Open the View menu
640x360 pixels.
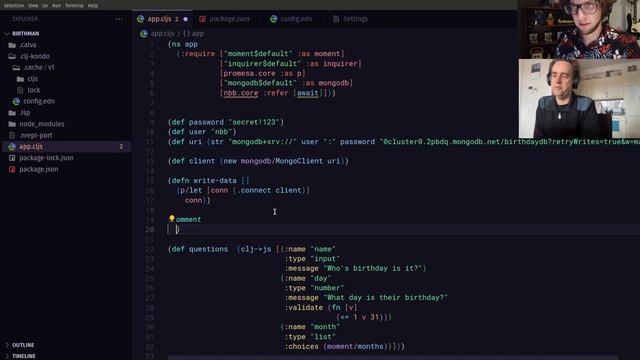[33, 6]
